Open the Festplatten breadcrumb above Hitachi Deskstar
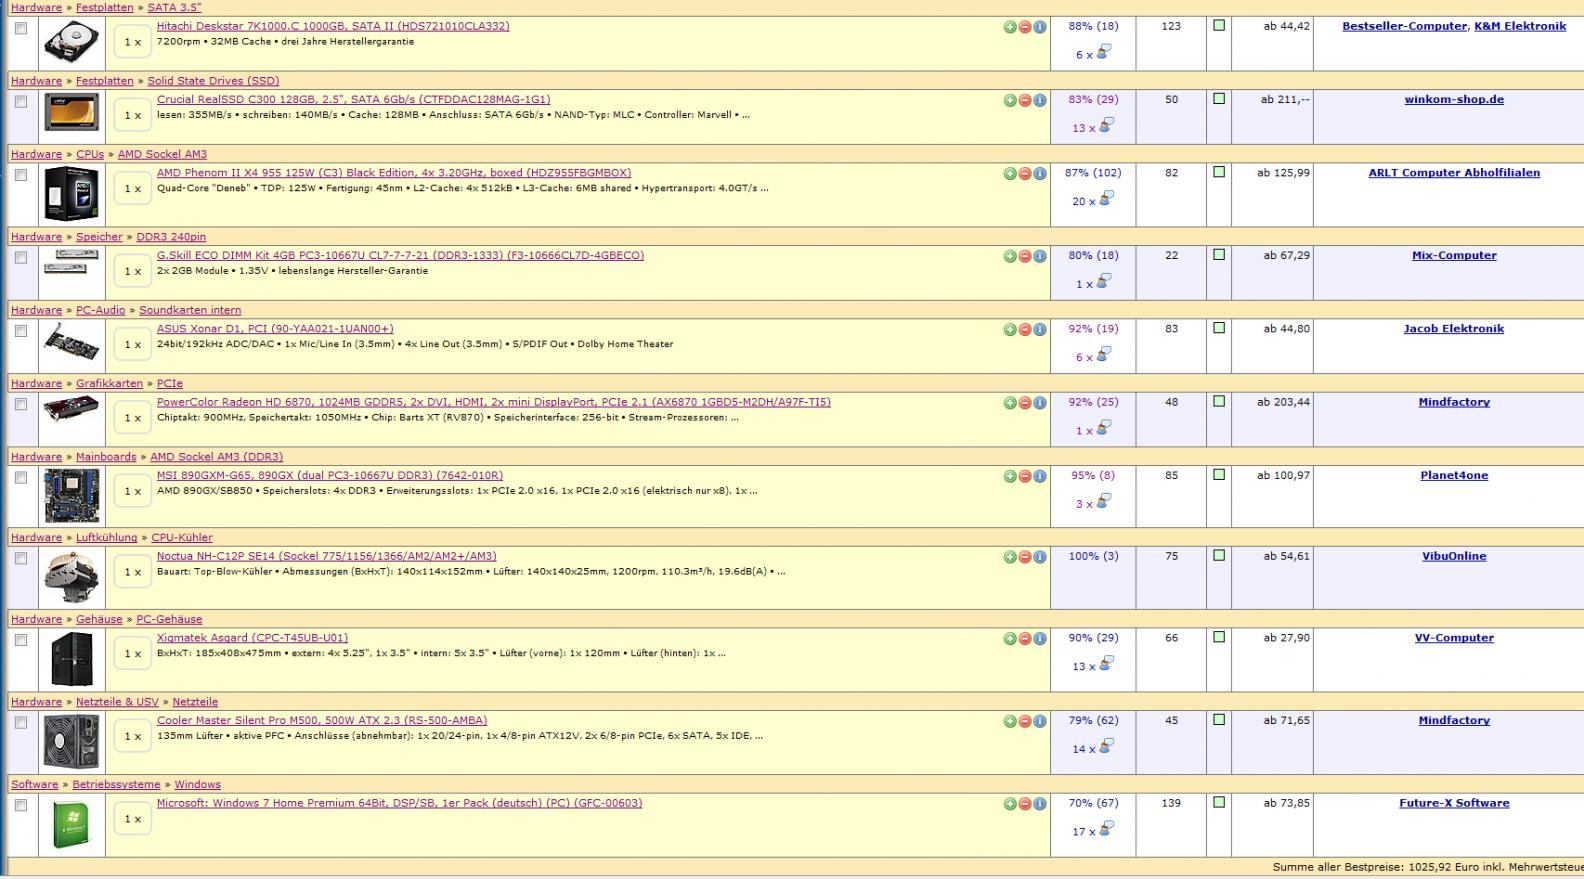Image resolution: width=1584 pixels, height=879 pixels. [104, 7]
